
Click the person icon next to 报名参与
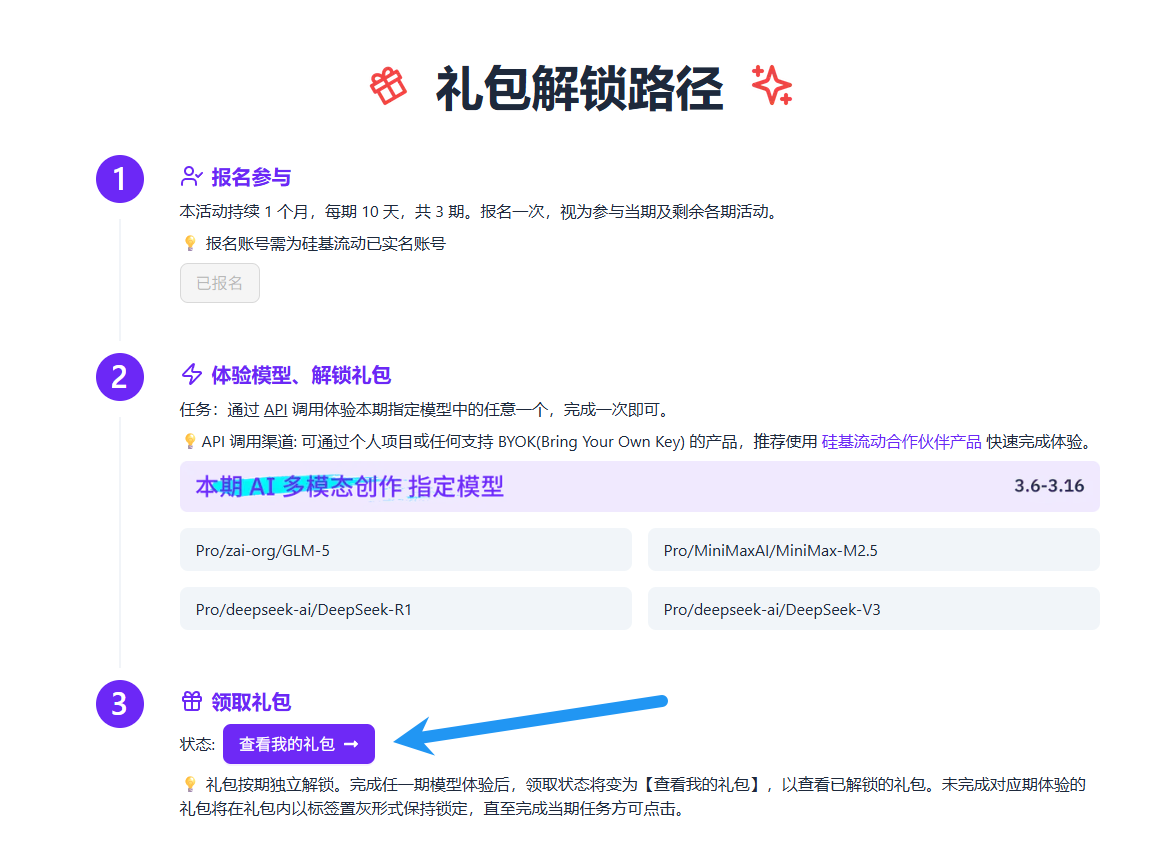(191, 177)
